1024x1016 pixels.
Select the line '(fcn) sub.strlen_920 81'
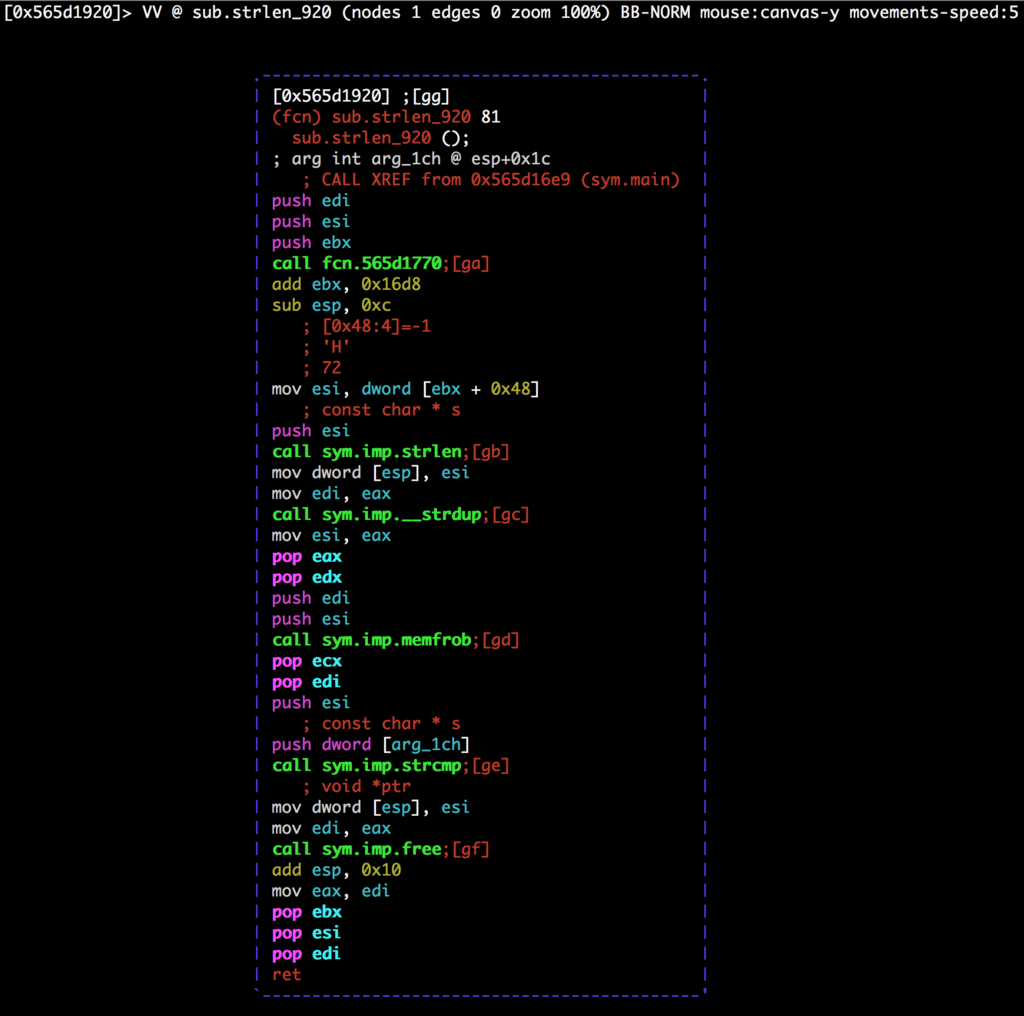click(386, 117)
